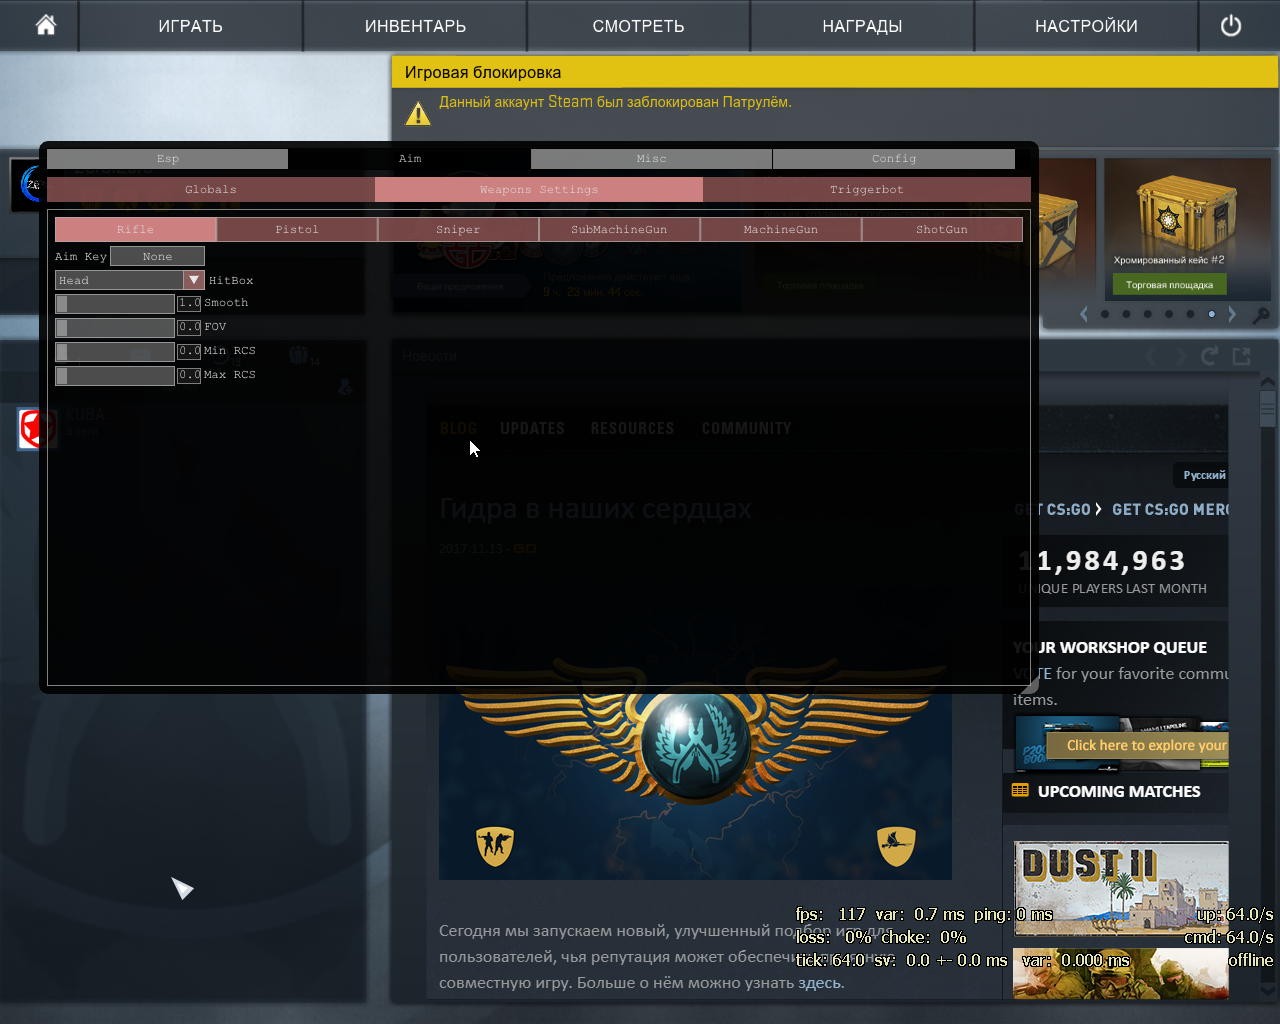Switch to the Config tab
Viewport: 1280px width, 1024px height.
pos(894,159)
